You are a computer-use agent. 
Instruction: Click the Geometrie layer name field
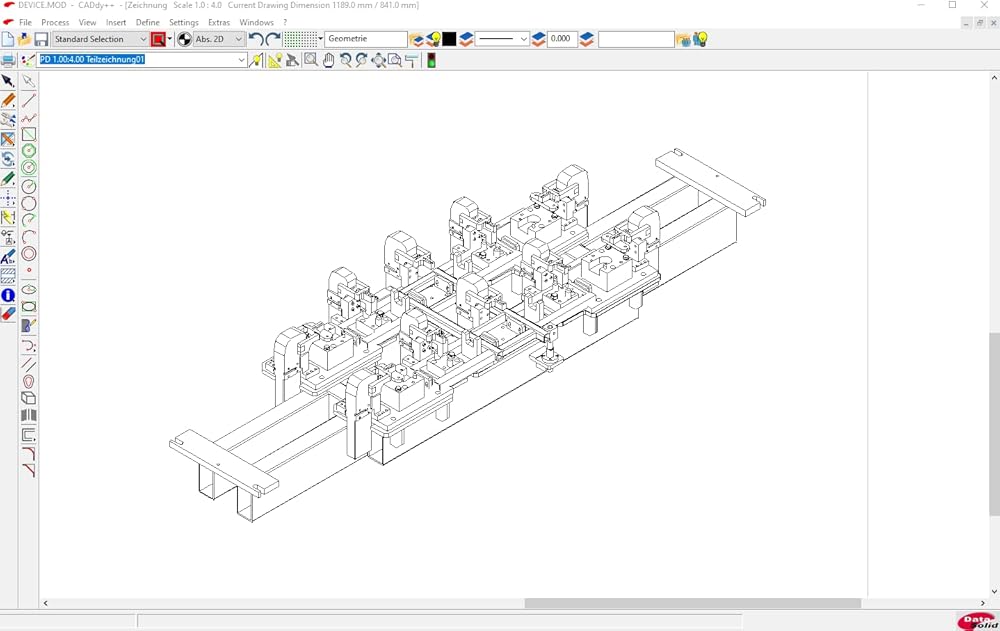(365, 39)
